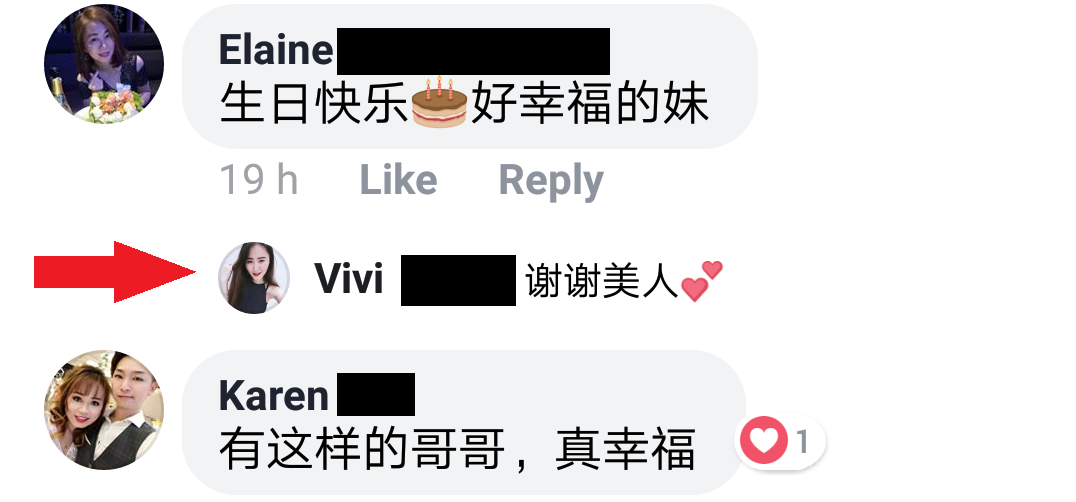
Task: Click the heart reaction icon on Karen's comment
Action: coord(763,440)
